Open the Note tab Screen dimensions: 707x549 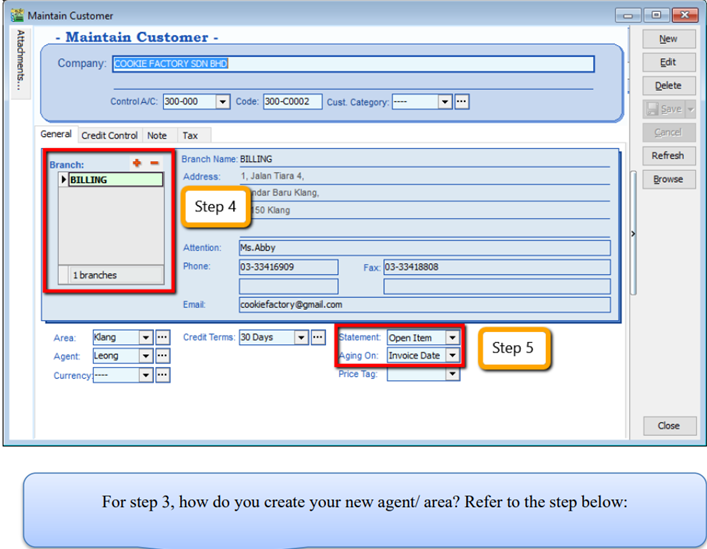tap(157, 135)
